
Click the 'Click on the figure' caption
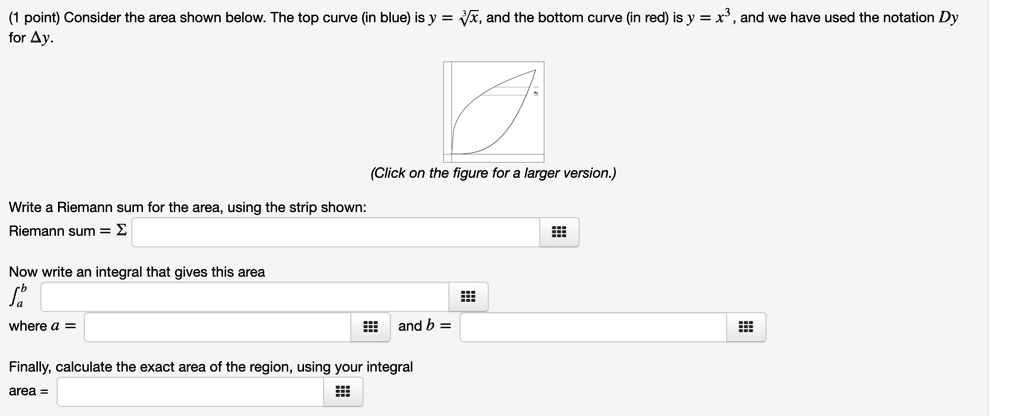494,173
